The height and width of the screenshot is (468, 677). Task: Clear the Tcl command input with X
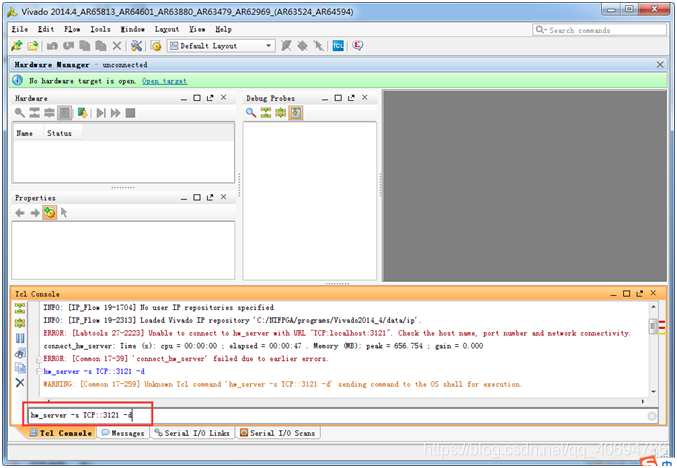(652, 416)
